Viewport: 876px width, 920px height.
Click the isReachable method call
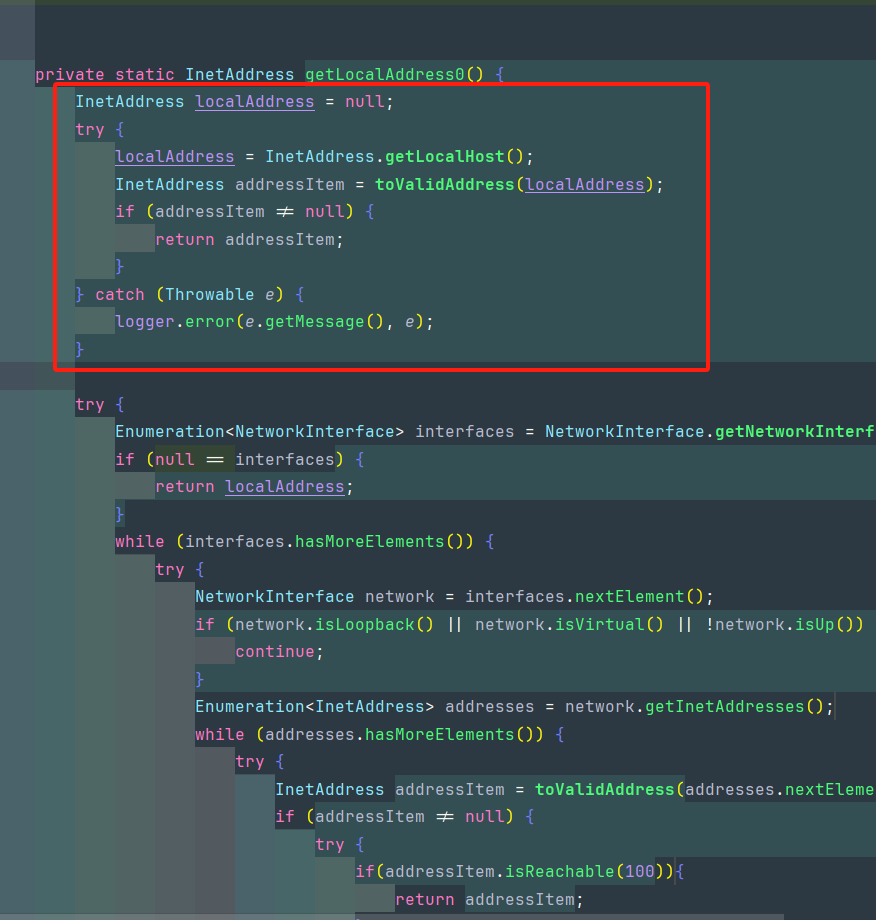[560, 872]
